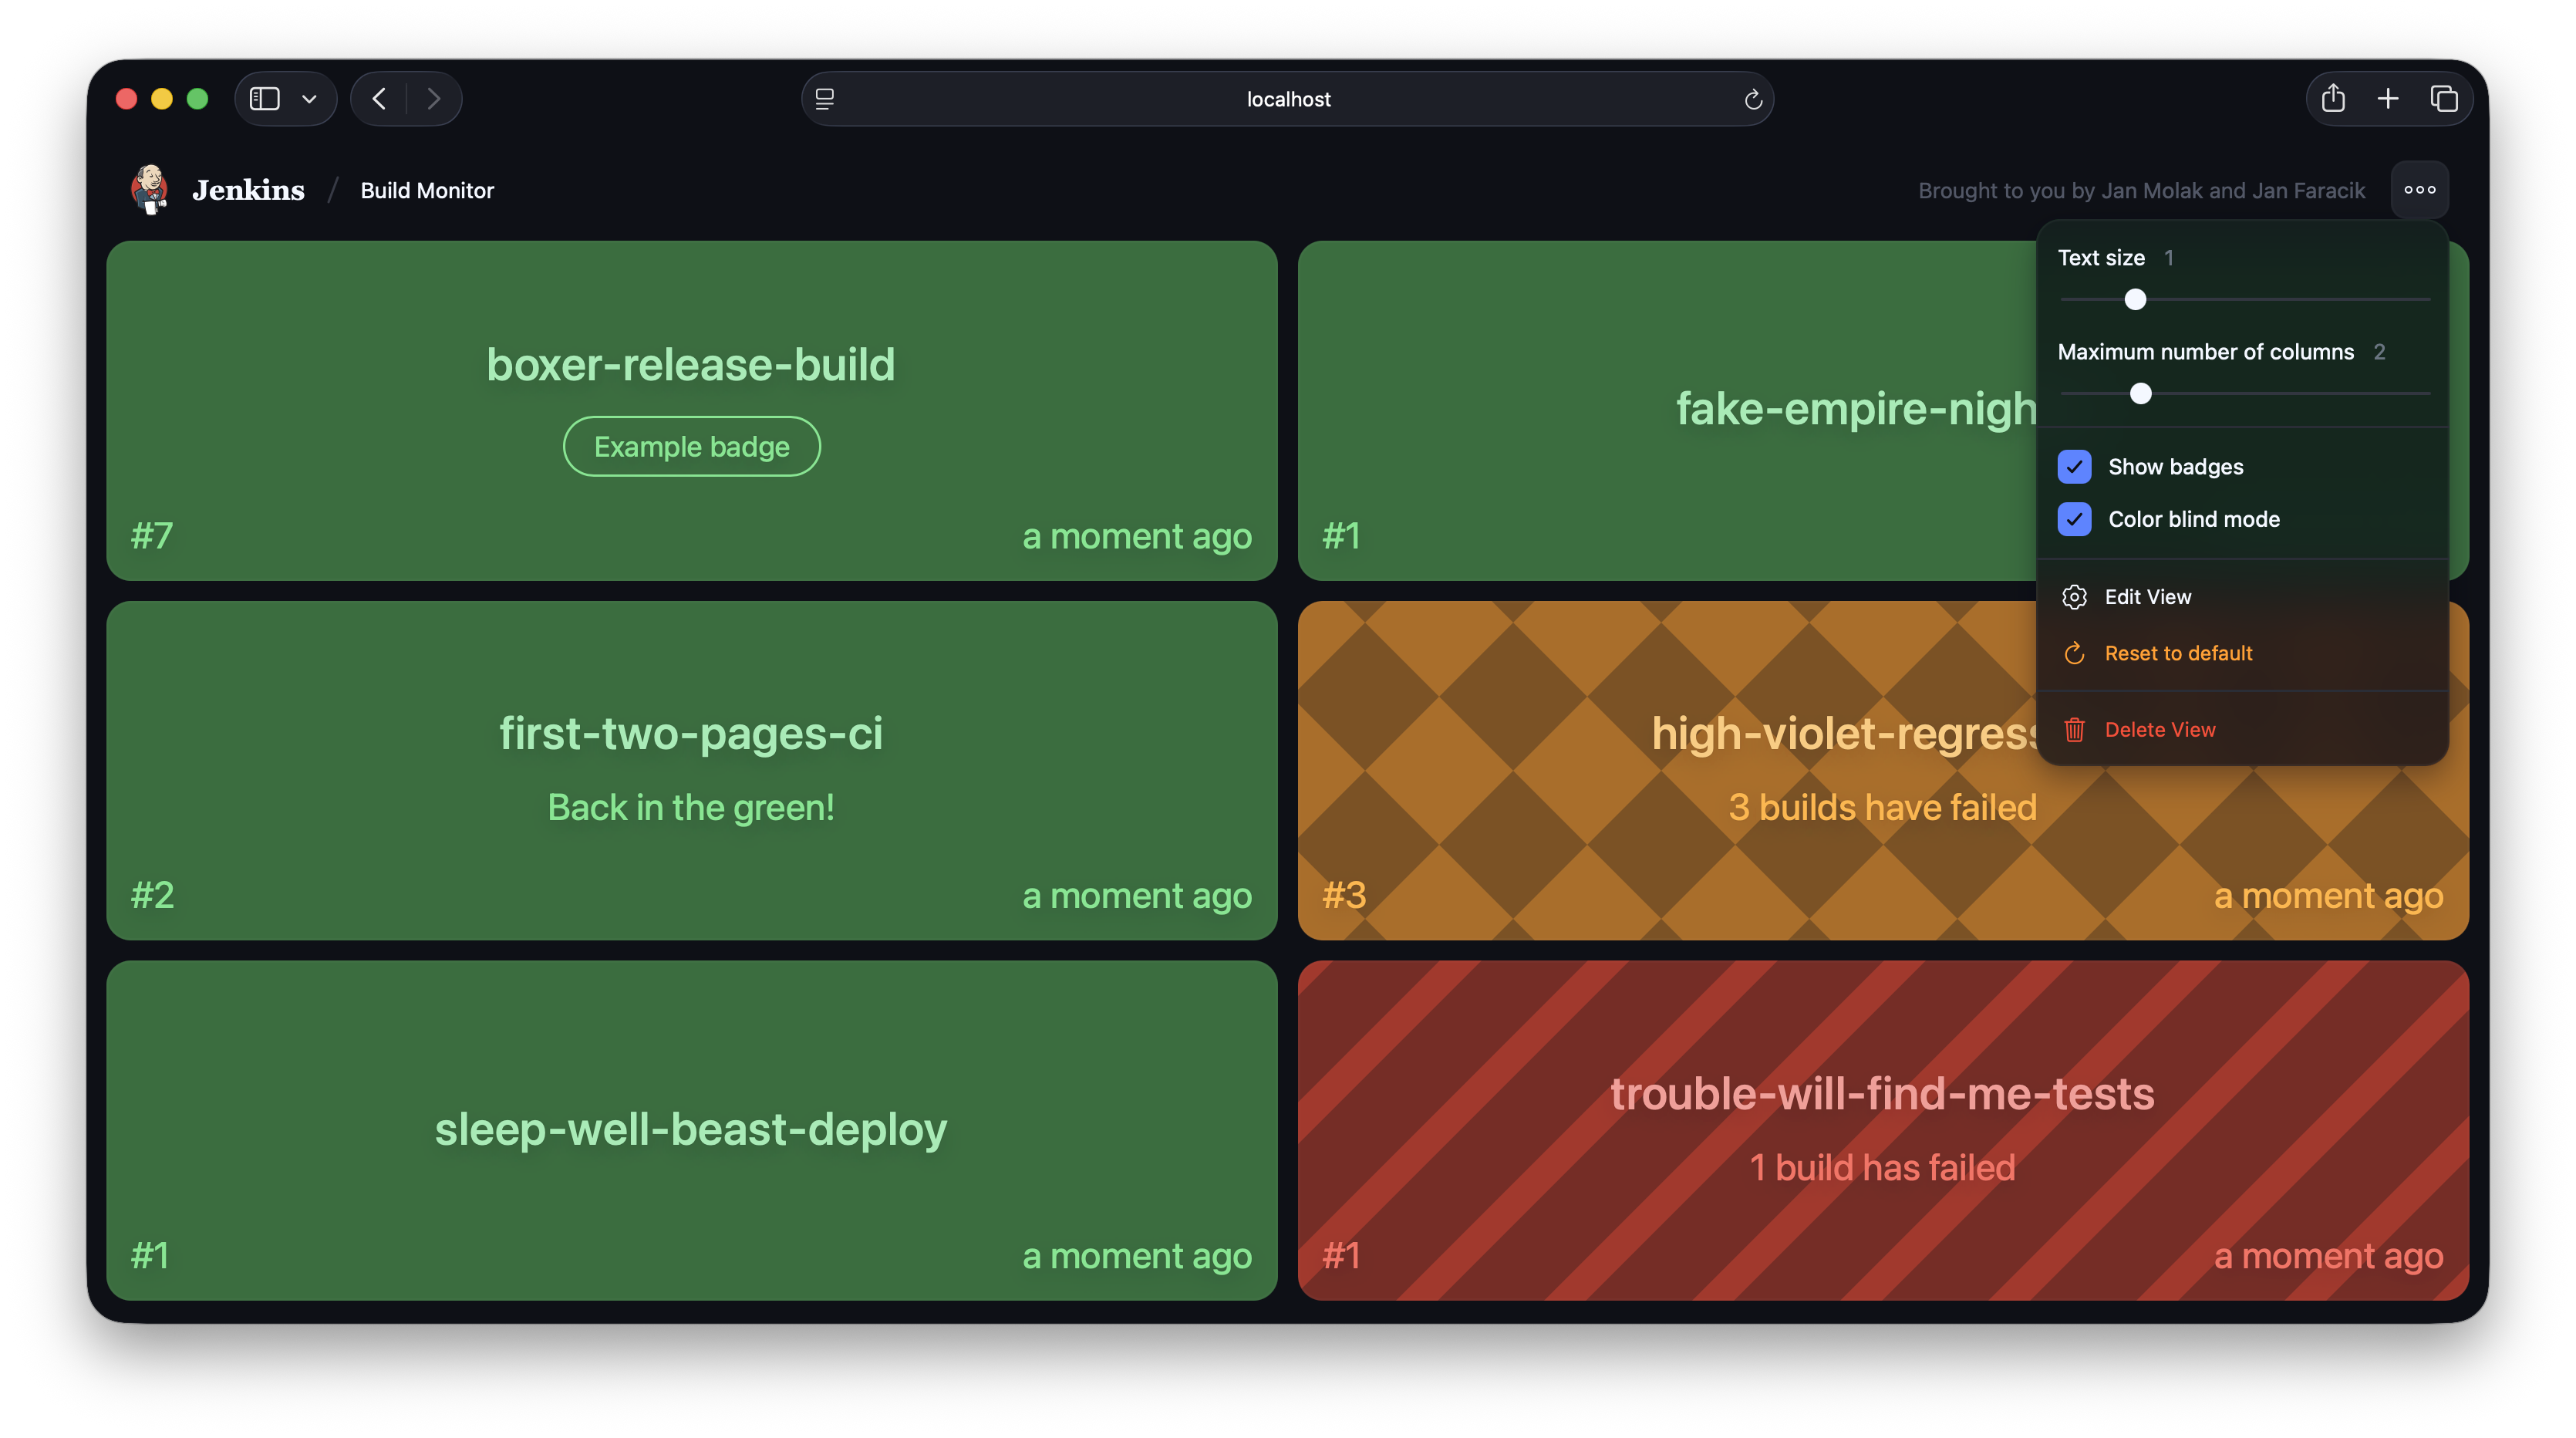Click the trash icon next to Delete View
This screenshot has width=2576, height=1438.
coord(2074,730)
